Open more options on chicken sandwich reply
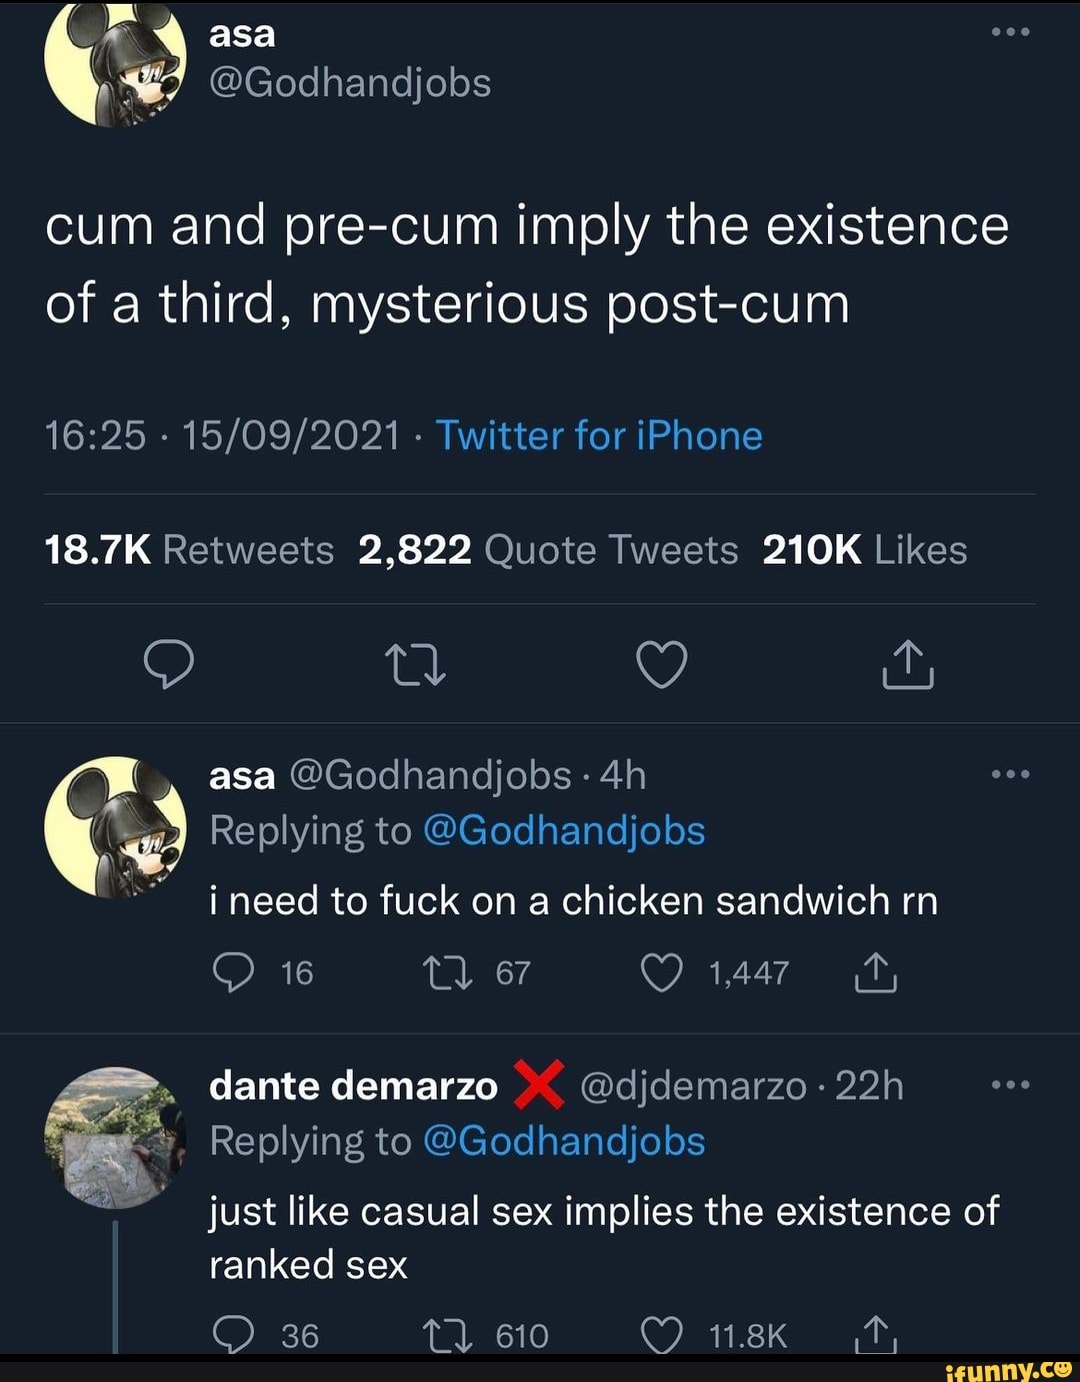 point(1010,775)
